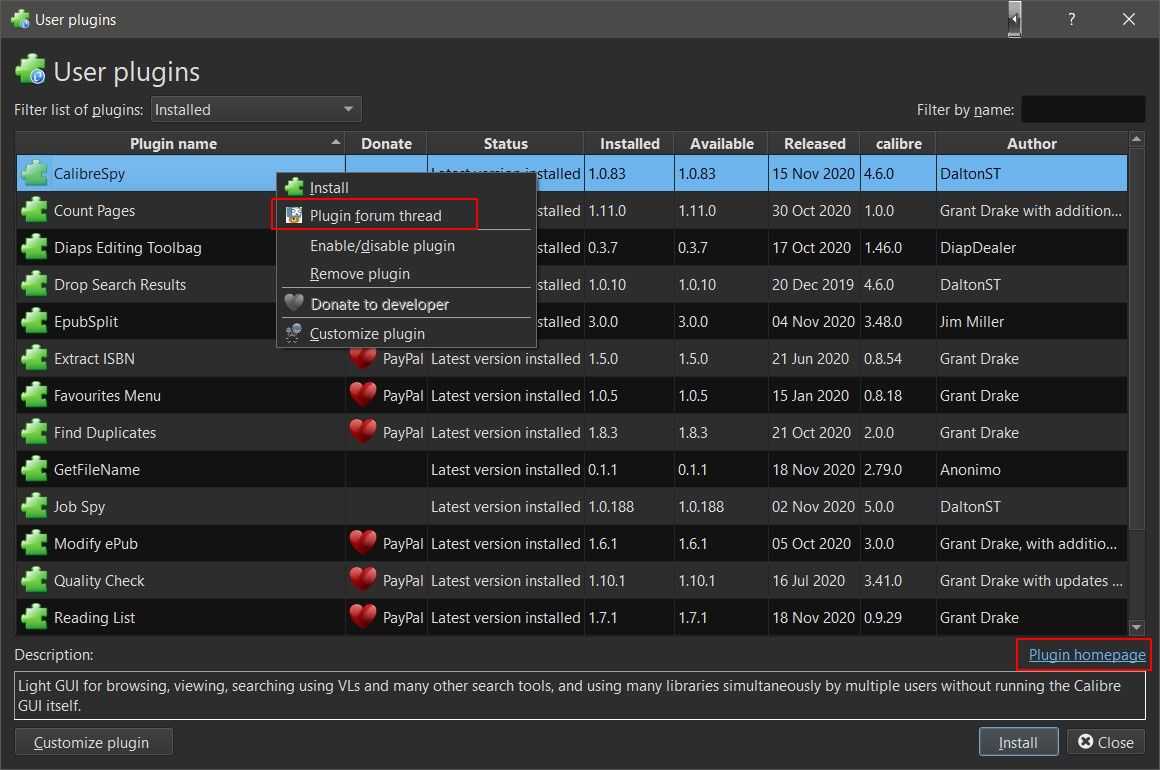
Task: Select Enable/disable plugin in context menu
Action: pyautogui.click(x=405, y=246)
